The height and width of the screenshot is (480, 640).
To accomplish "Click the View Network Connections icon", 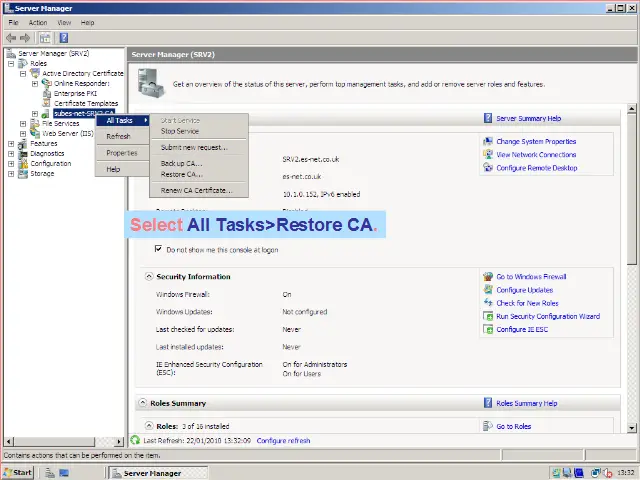I will (x=488, y=154).
